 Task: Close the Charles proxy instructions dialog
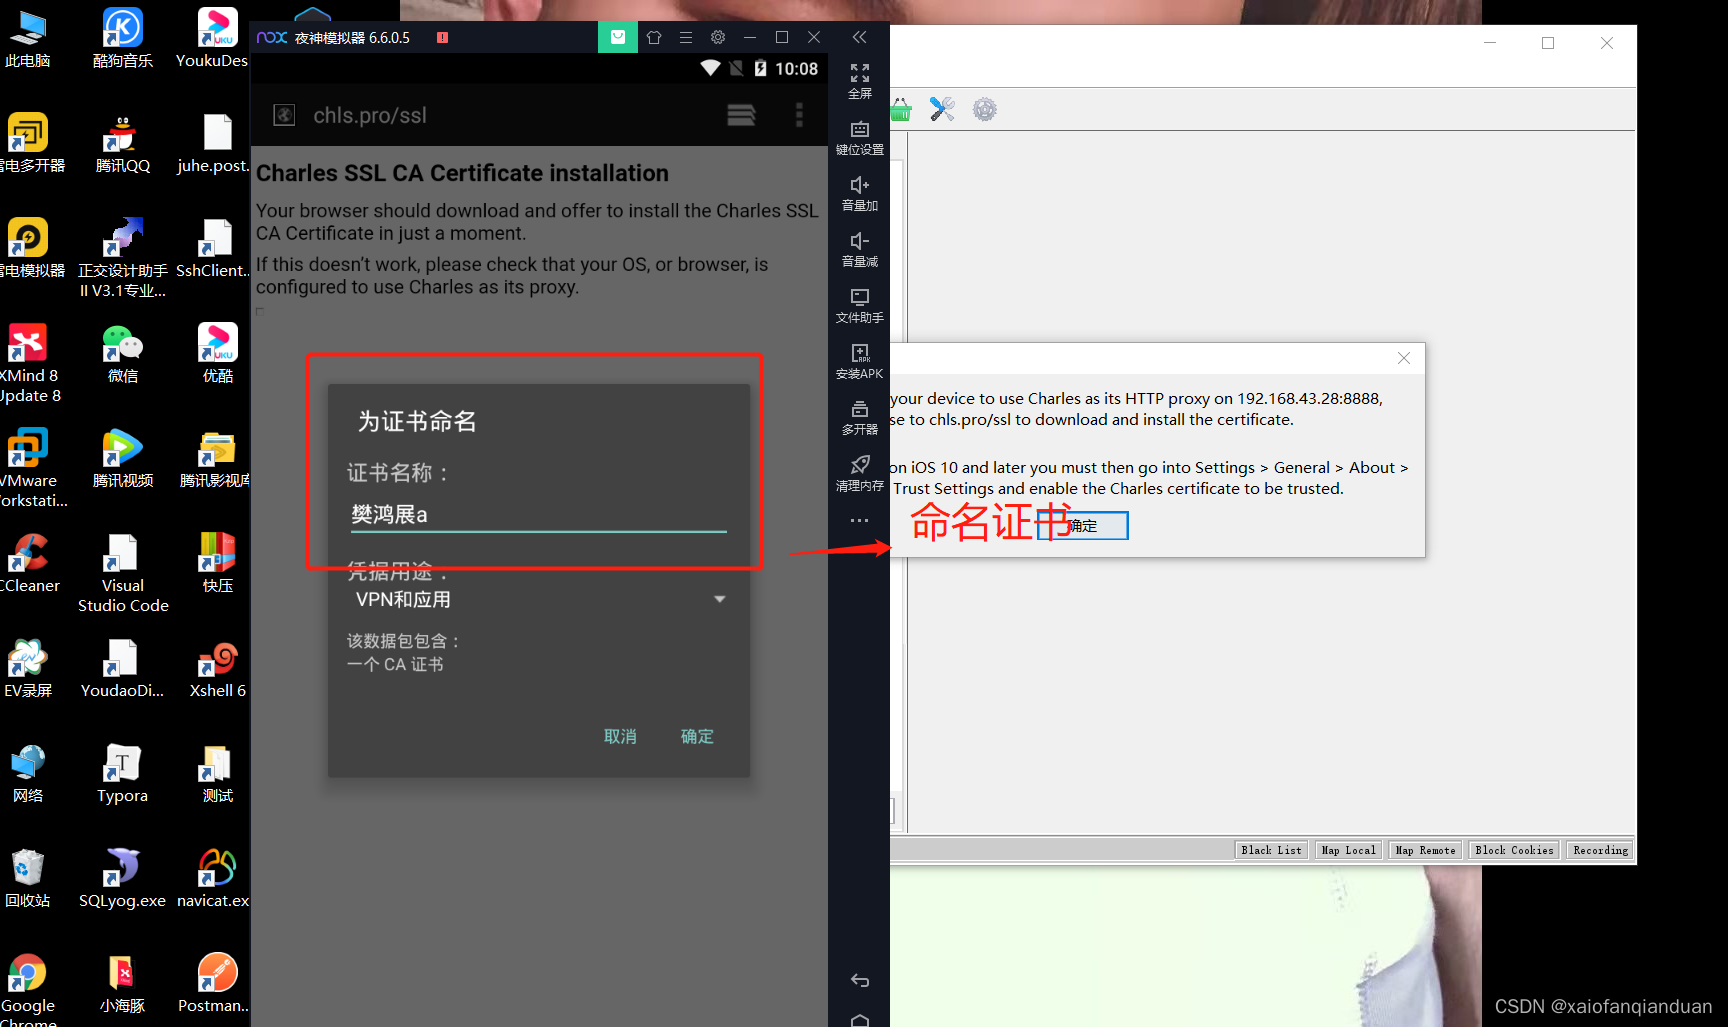click(x=1404, y=358)
